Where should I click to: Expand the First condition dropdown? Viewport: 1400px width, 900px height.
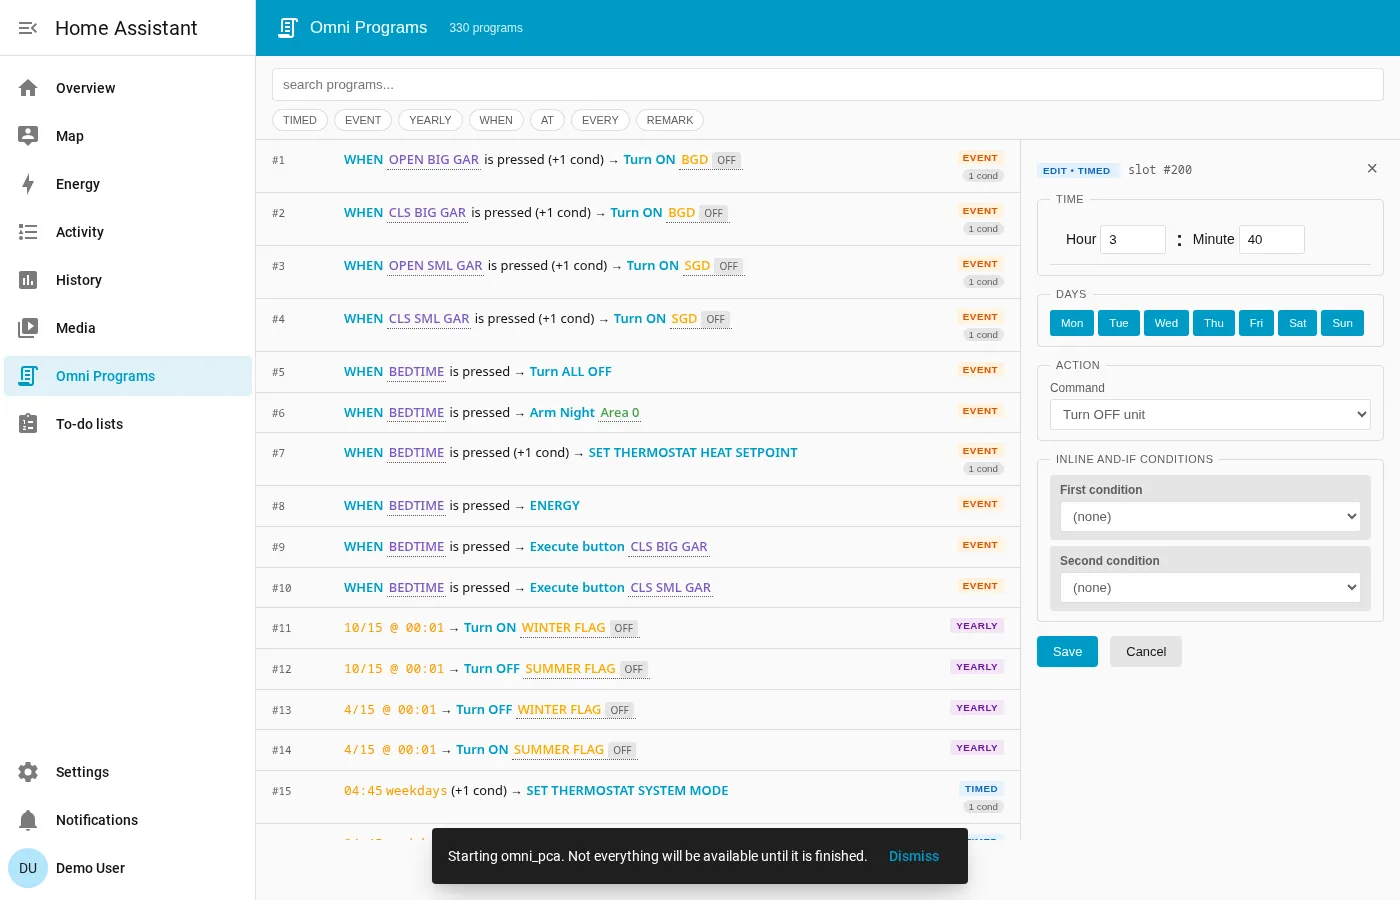pyautogui.click(x=1210, y=517)
